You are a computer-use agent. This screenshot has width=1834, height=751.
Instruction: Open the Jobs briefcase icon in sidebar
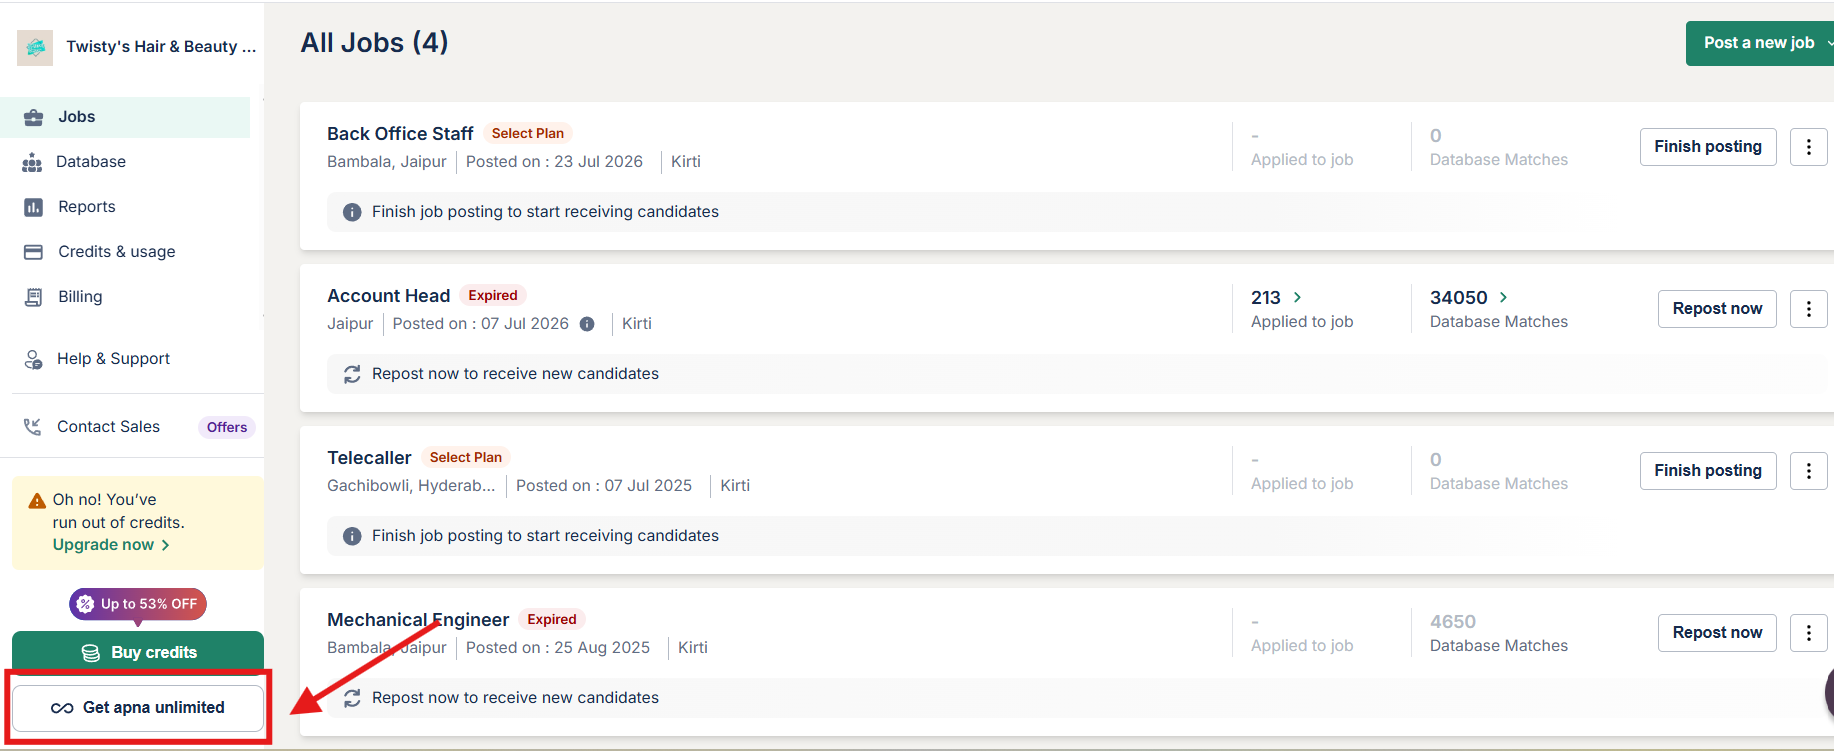[x=33, y=117]
